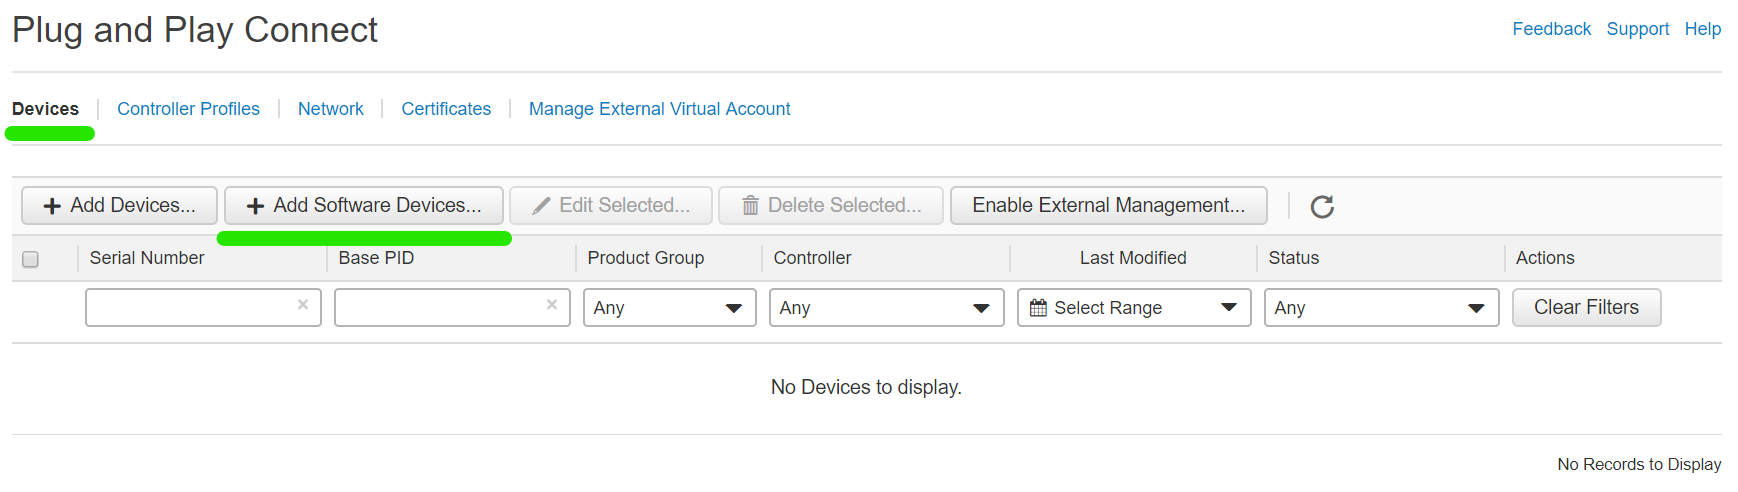Image resolution: width=1738 pixels, height=492 pixels.
Task: Open the Product Group filter dropdown
Action: (670, 308)
